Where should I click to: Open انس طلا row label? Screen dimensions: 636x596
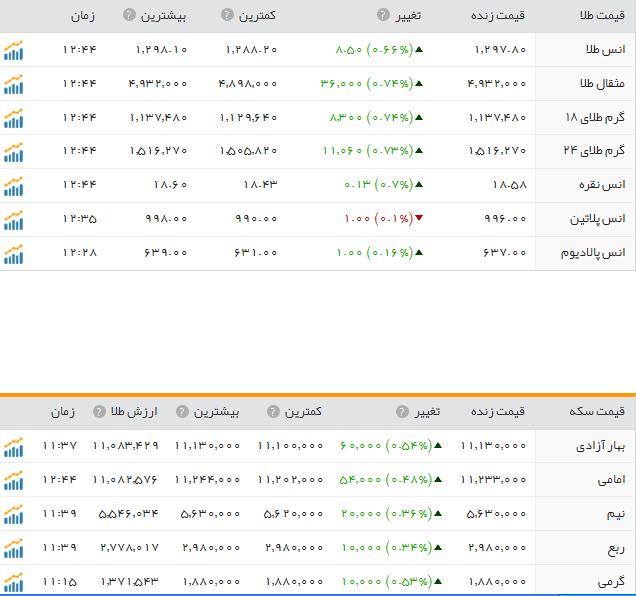click(605, 49)
